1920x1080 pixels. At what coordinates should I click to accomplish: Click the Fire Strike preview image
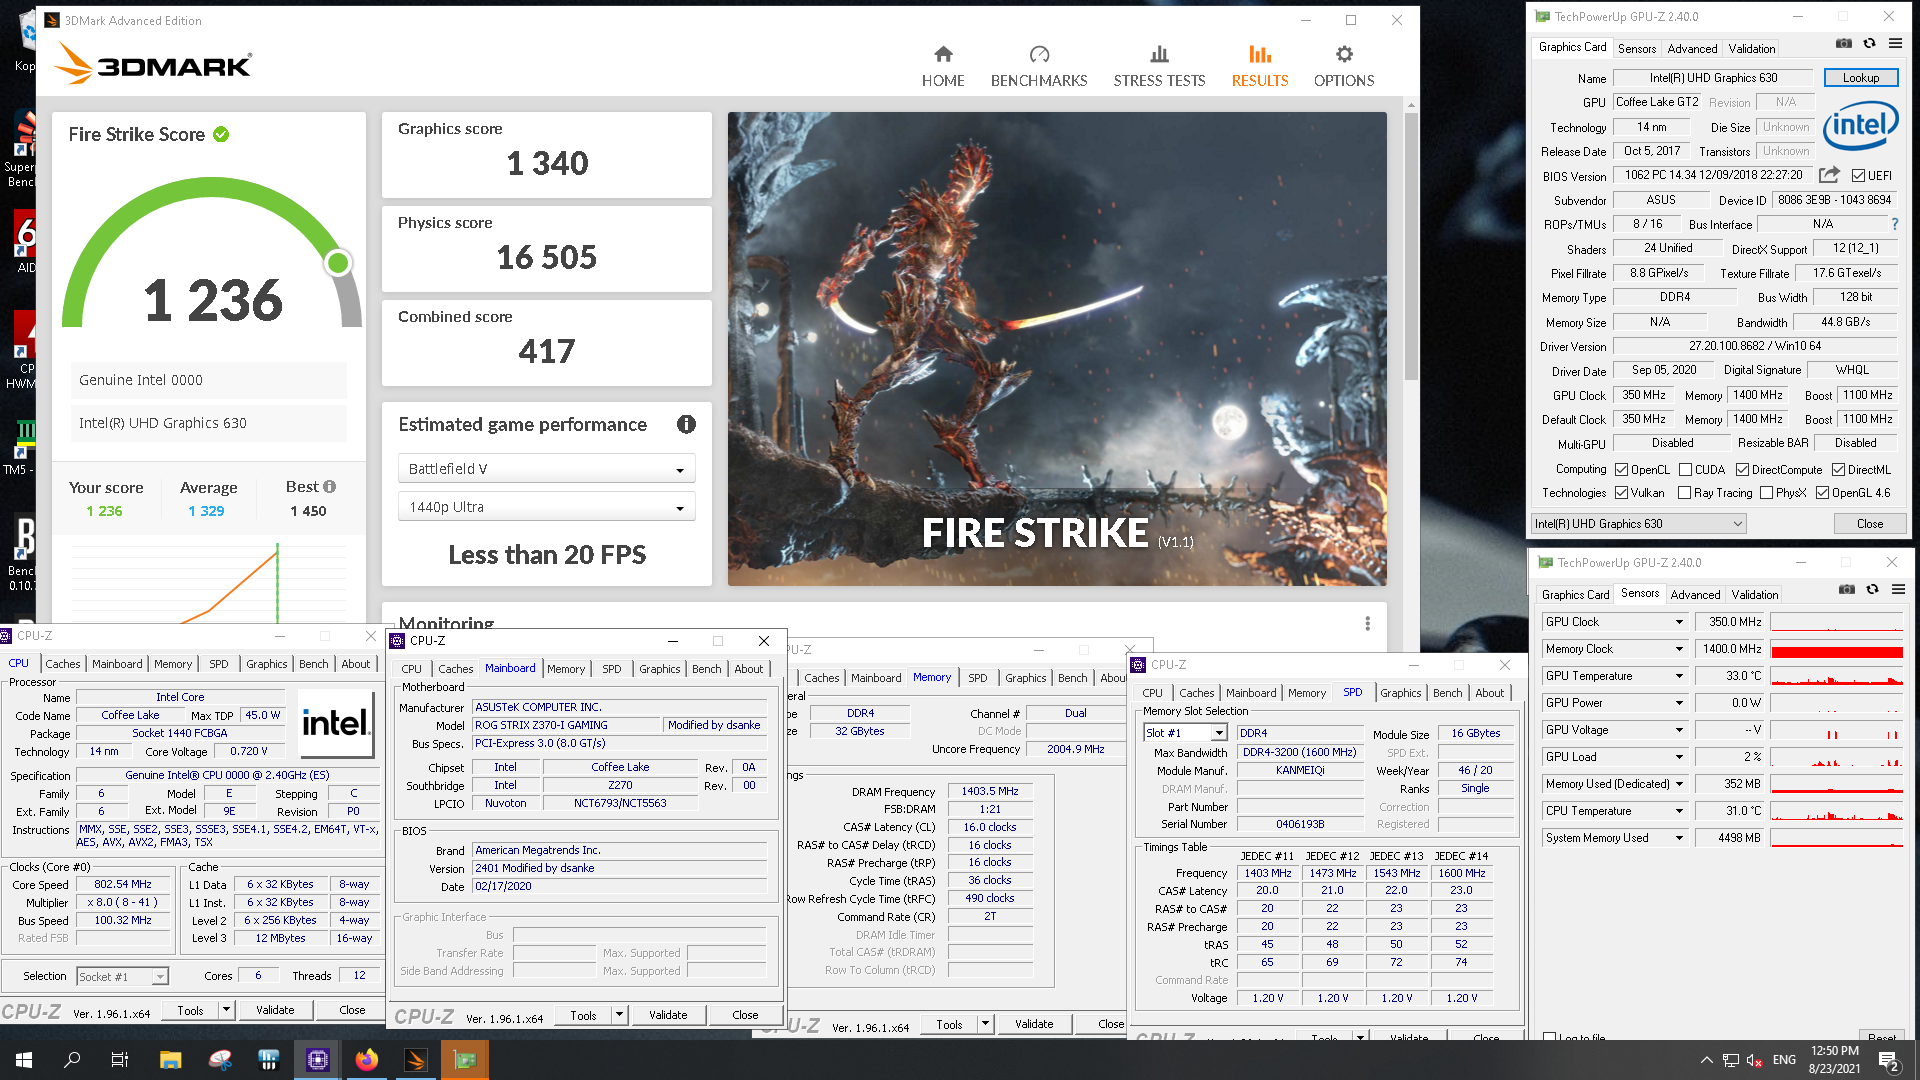coord(1057,349)
